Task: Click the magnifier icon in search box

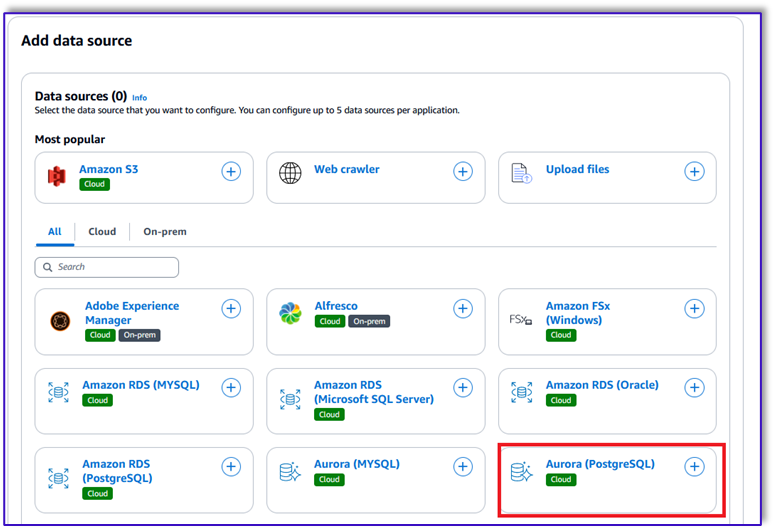Action: [x=48, y=267]
